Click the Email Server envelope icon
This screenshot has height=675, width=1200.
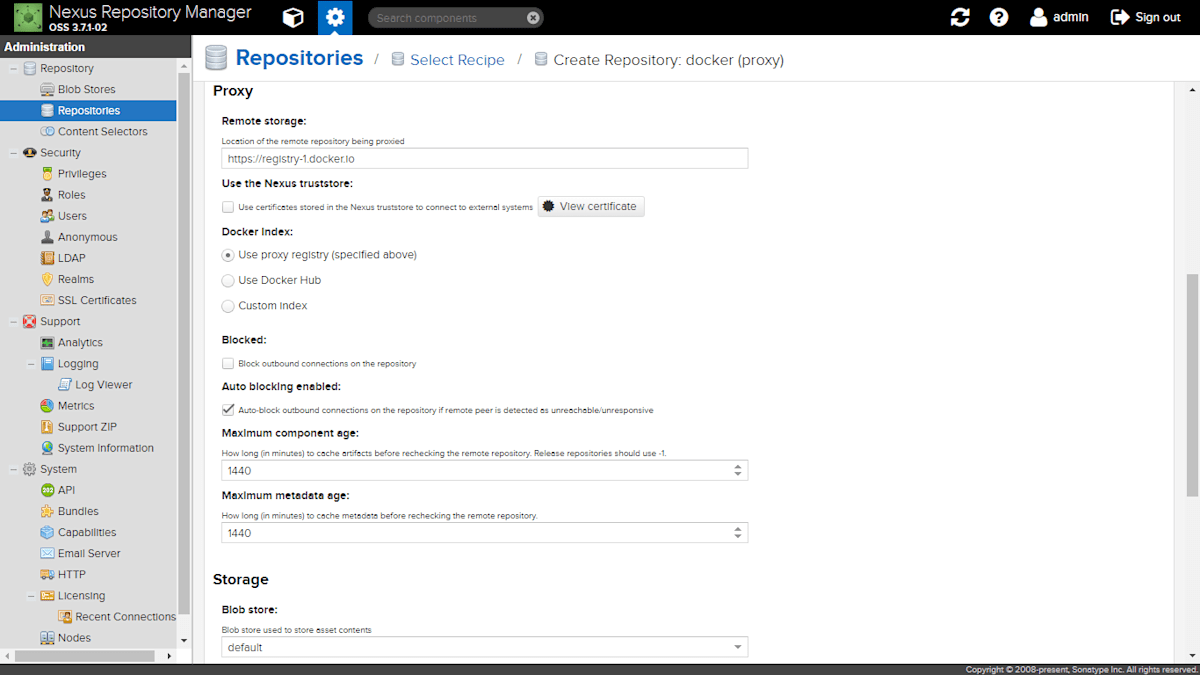[47, 553]
